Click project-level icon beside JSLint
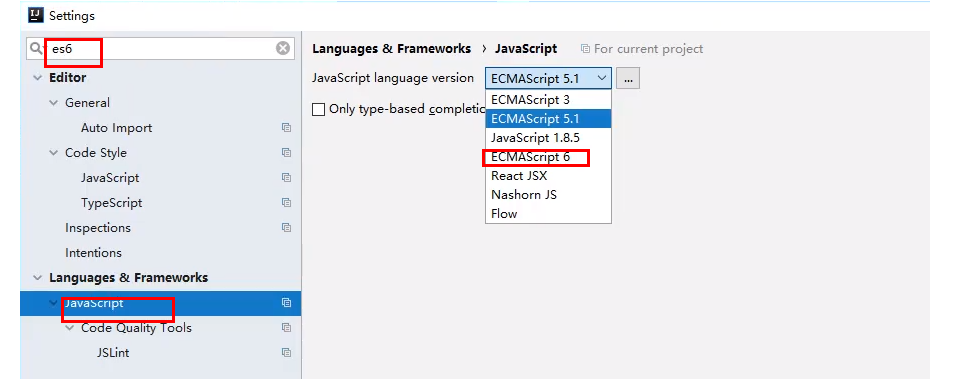Screen dimensions: 962x388 pos(286,353)
